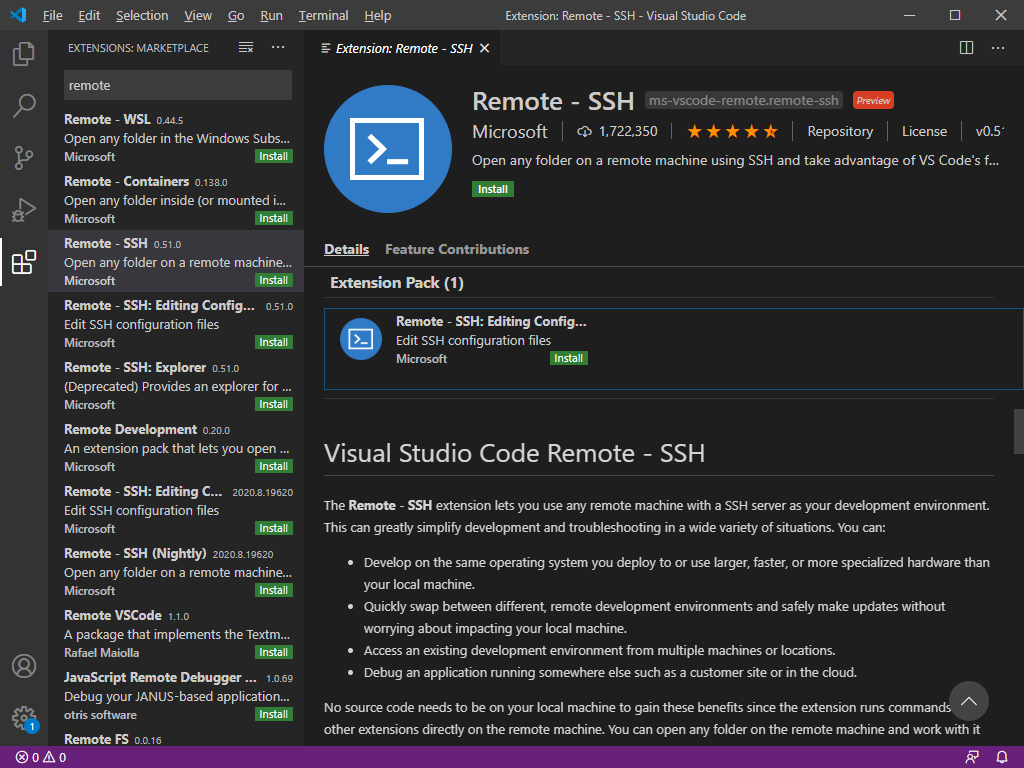The width and height of the screenshot is (1024, 768).
Task: Click the extensions search box with 'remote'
Action: pyautogui.click(x=178, y=86)
